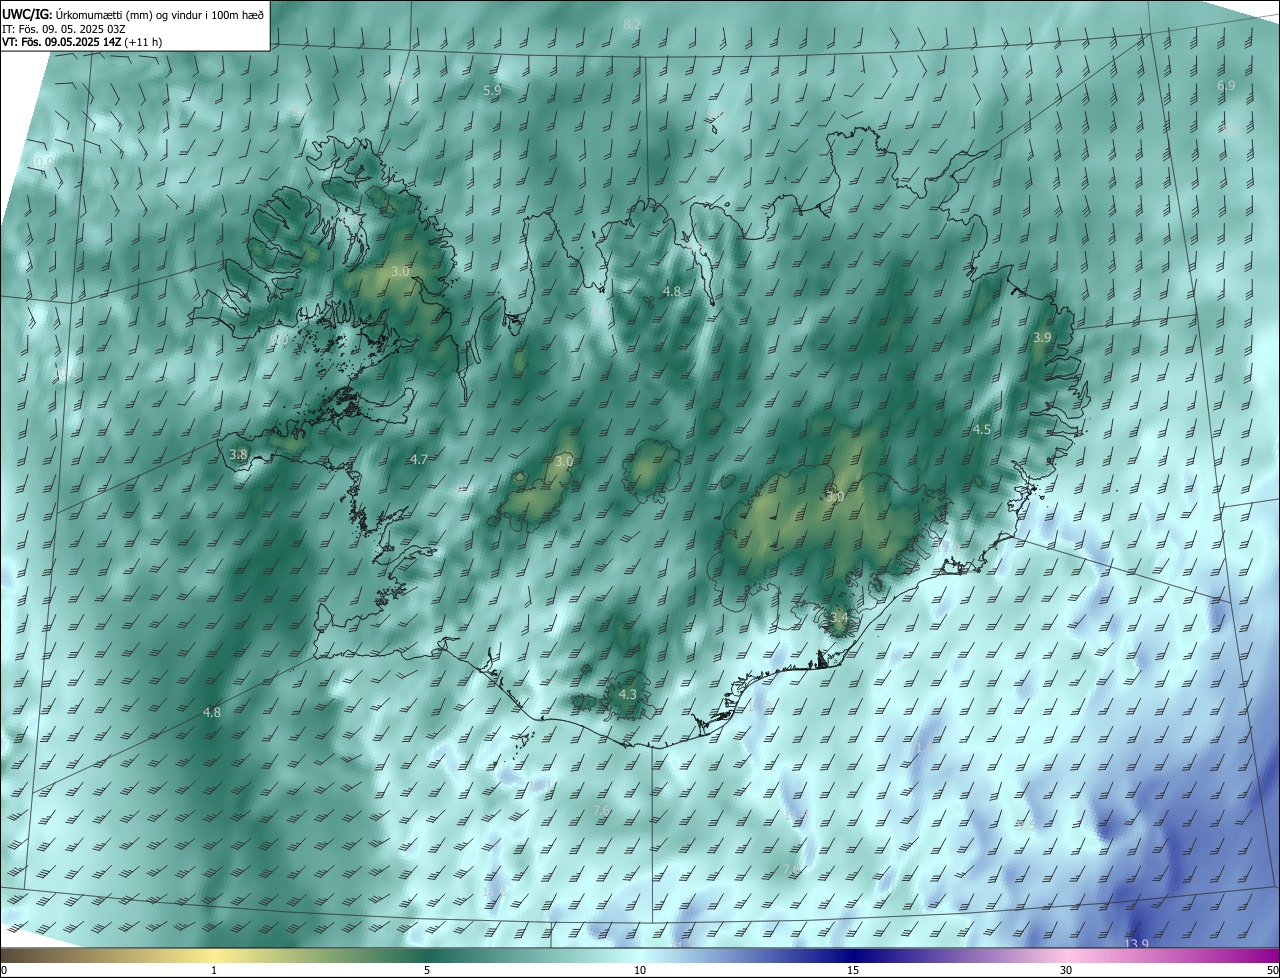Click the 4.8 label over the southwest ocean

(212, 713)
